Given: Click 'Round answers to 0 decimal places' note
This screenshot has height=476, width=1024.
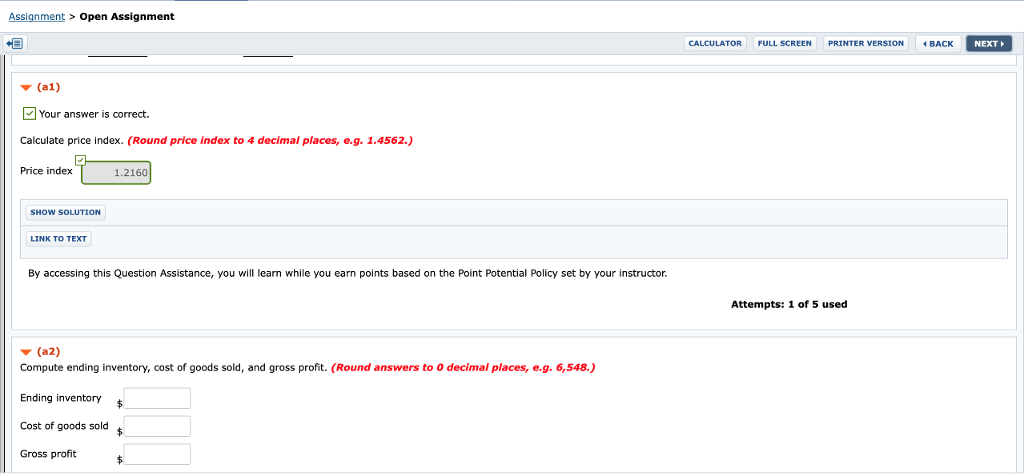Looking at the screenshot, I should [x=464, y=367].
